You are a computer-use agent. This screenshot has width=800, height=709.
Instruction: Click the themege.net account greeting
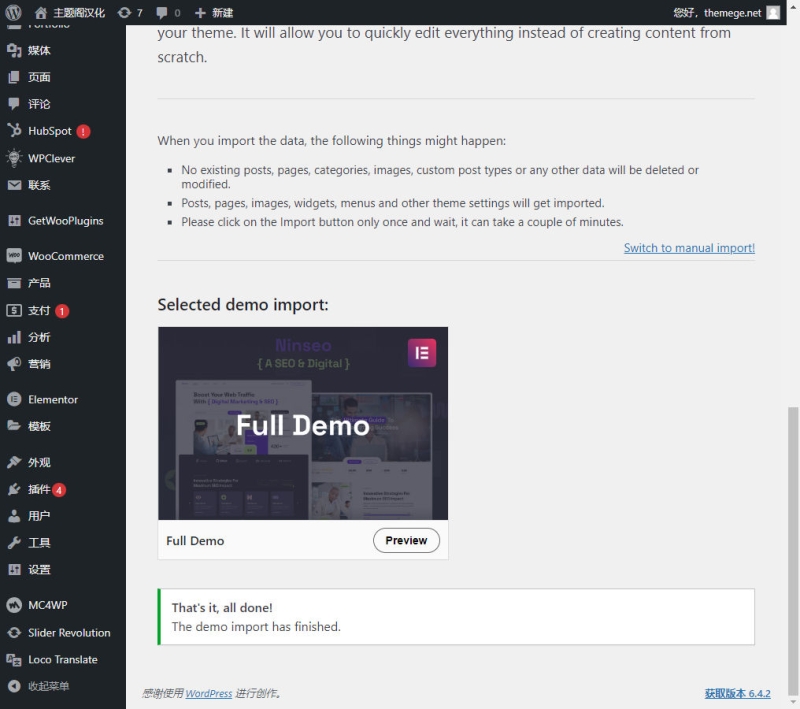click(717, 13)
